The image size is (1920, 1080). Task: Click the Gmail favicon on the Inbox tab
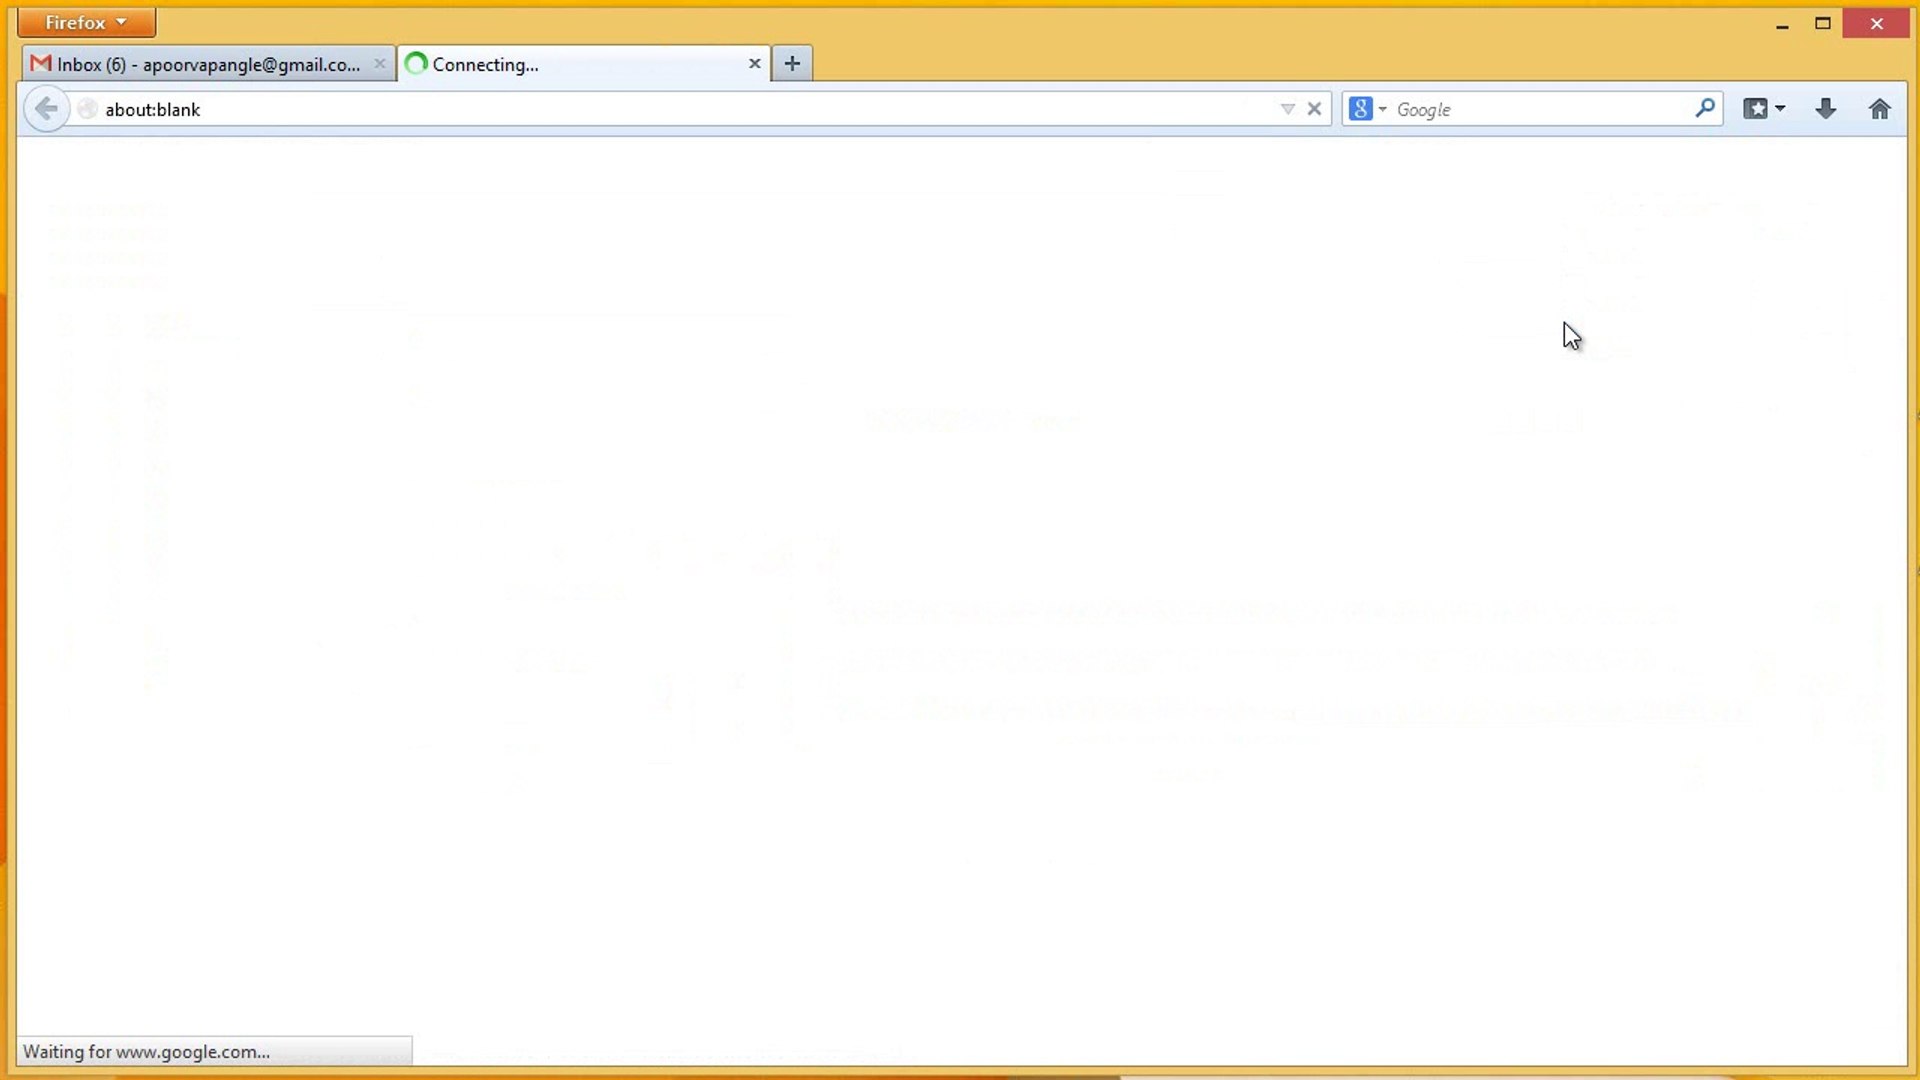coord(40,63)
